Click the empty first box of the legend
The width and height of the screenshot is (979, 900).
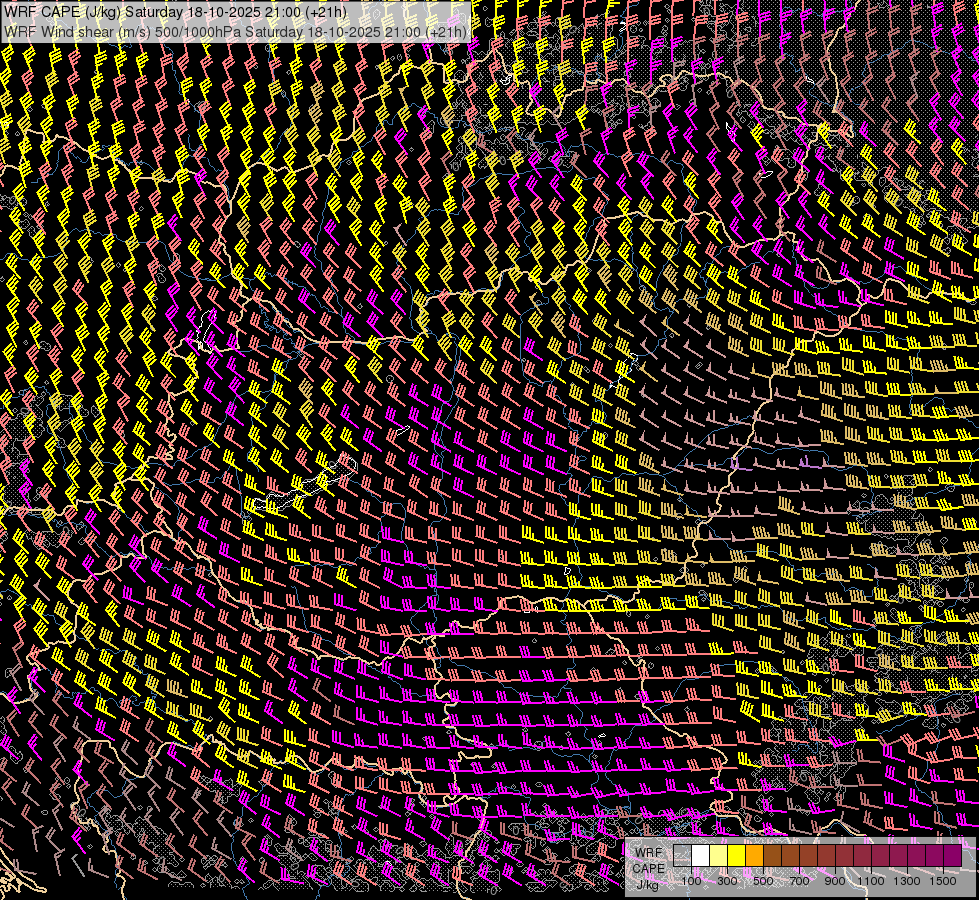tap(683, 856)
